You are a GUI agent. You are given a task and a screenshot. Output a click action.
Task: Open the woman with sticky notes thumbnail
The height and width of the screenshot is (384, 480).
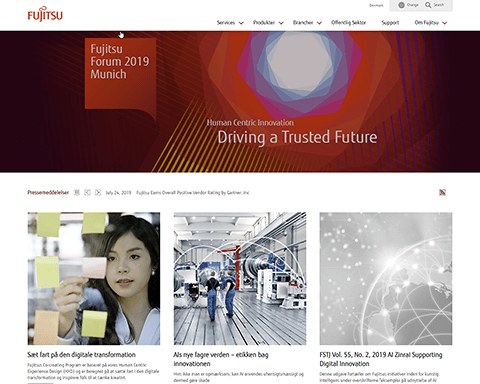(94, 279)
